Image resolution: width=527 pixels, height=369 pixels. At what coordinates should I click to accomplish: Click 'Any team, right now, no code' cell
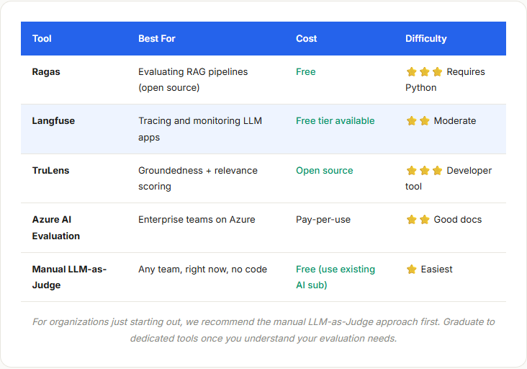pos(203,269)
